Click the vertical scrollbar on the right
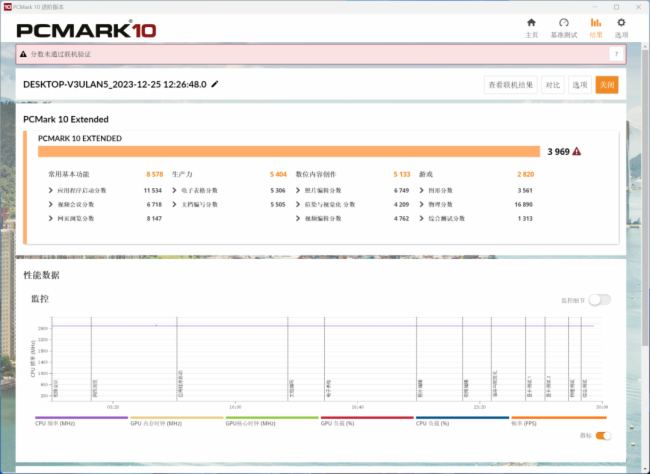This screenshot has height=474, width=650. tap(645, 200)
